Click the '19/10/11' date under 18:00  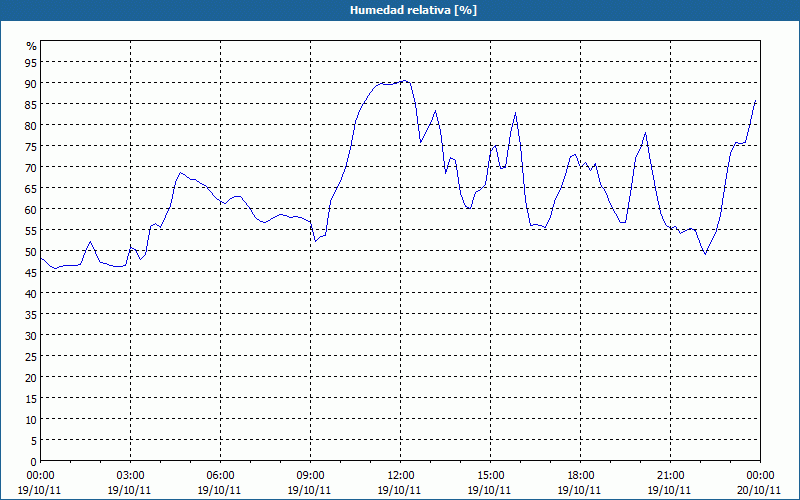pos(580,490)
